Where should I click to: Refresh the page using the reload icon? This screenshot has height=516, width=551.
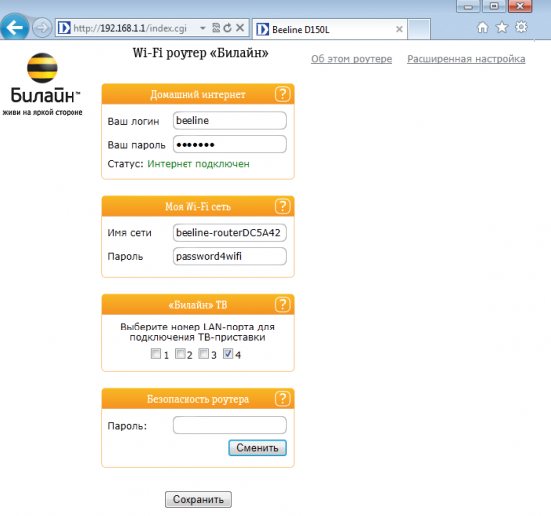click(228, 28)
